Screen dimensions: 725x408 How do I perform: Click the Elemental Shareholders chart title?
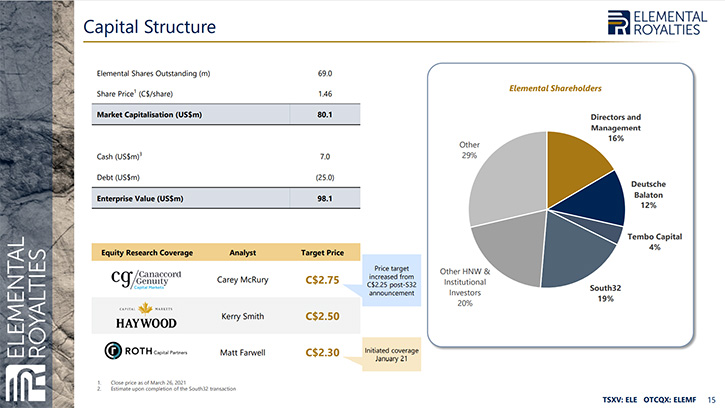(x=555, y=88)
